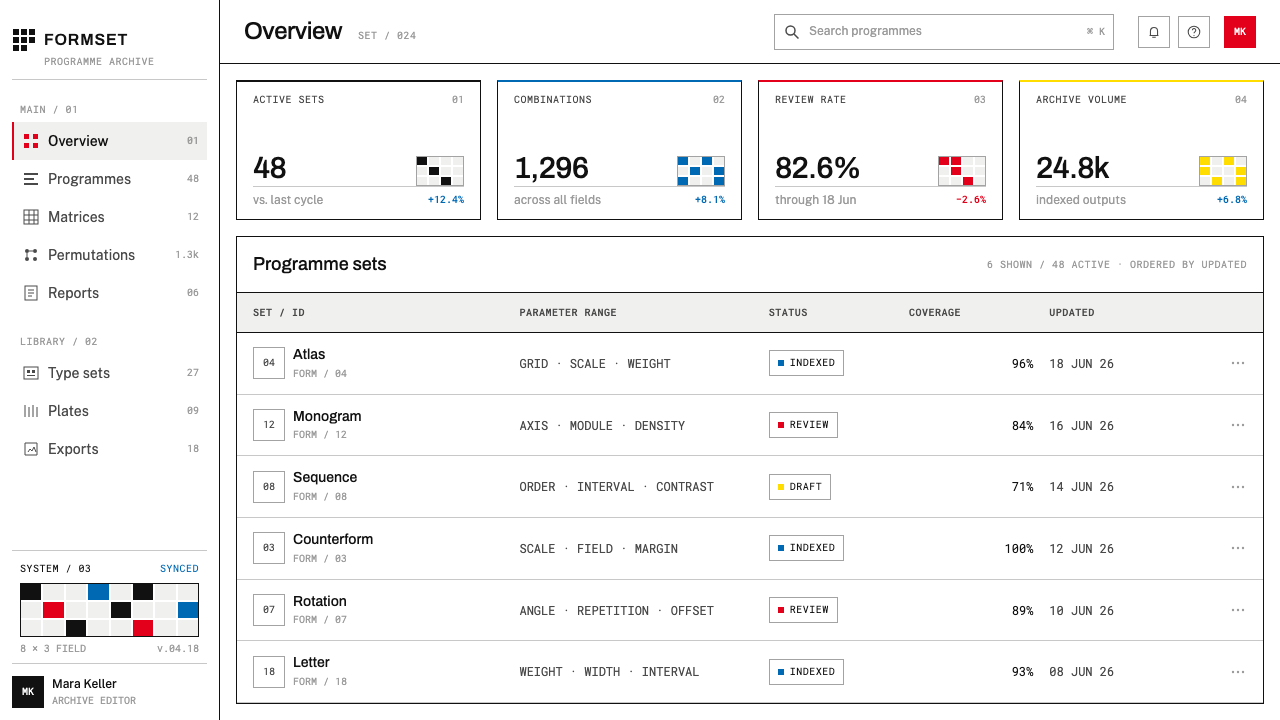Click the REVIEW status badge for Monogram

pos(803,425)
